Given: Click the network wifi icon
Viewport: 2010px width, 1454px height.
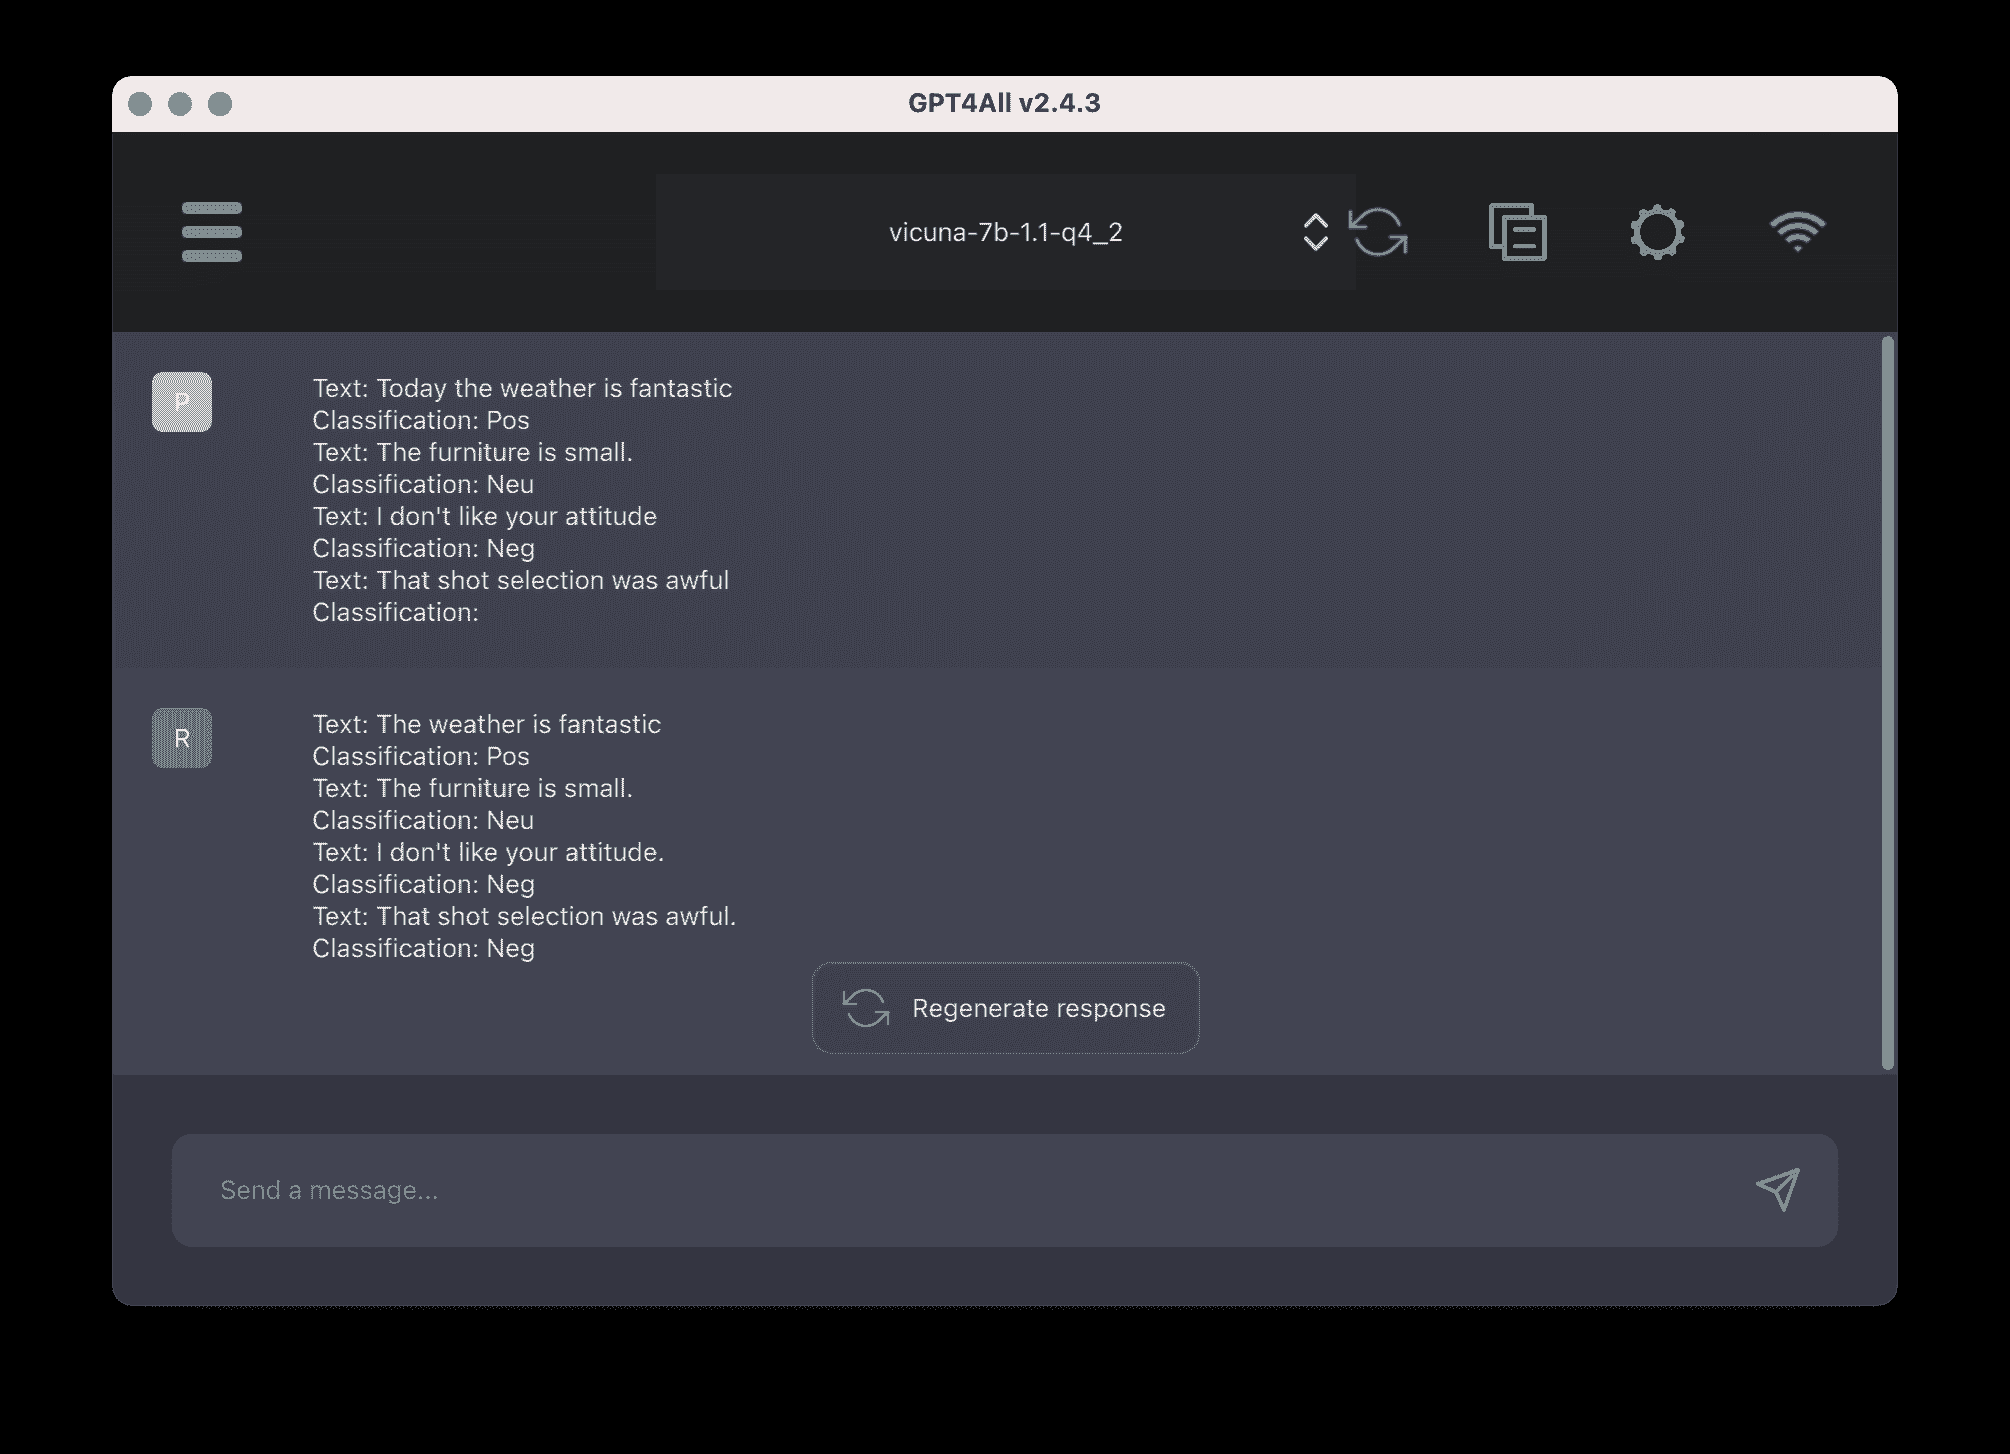Looking at the screenshot, I should click(x=1797, y=232).
